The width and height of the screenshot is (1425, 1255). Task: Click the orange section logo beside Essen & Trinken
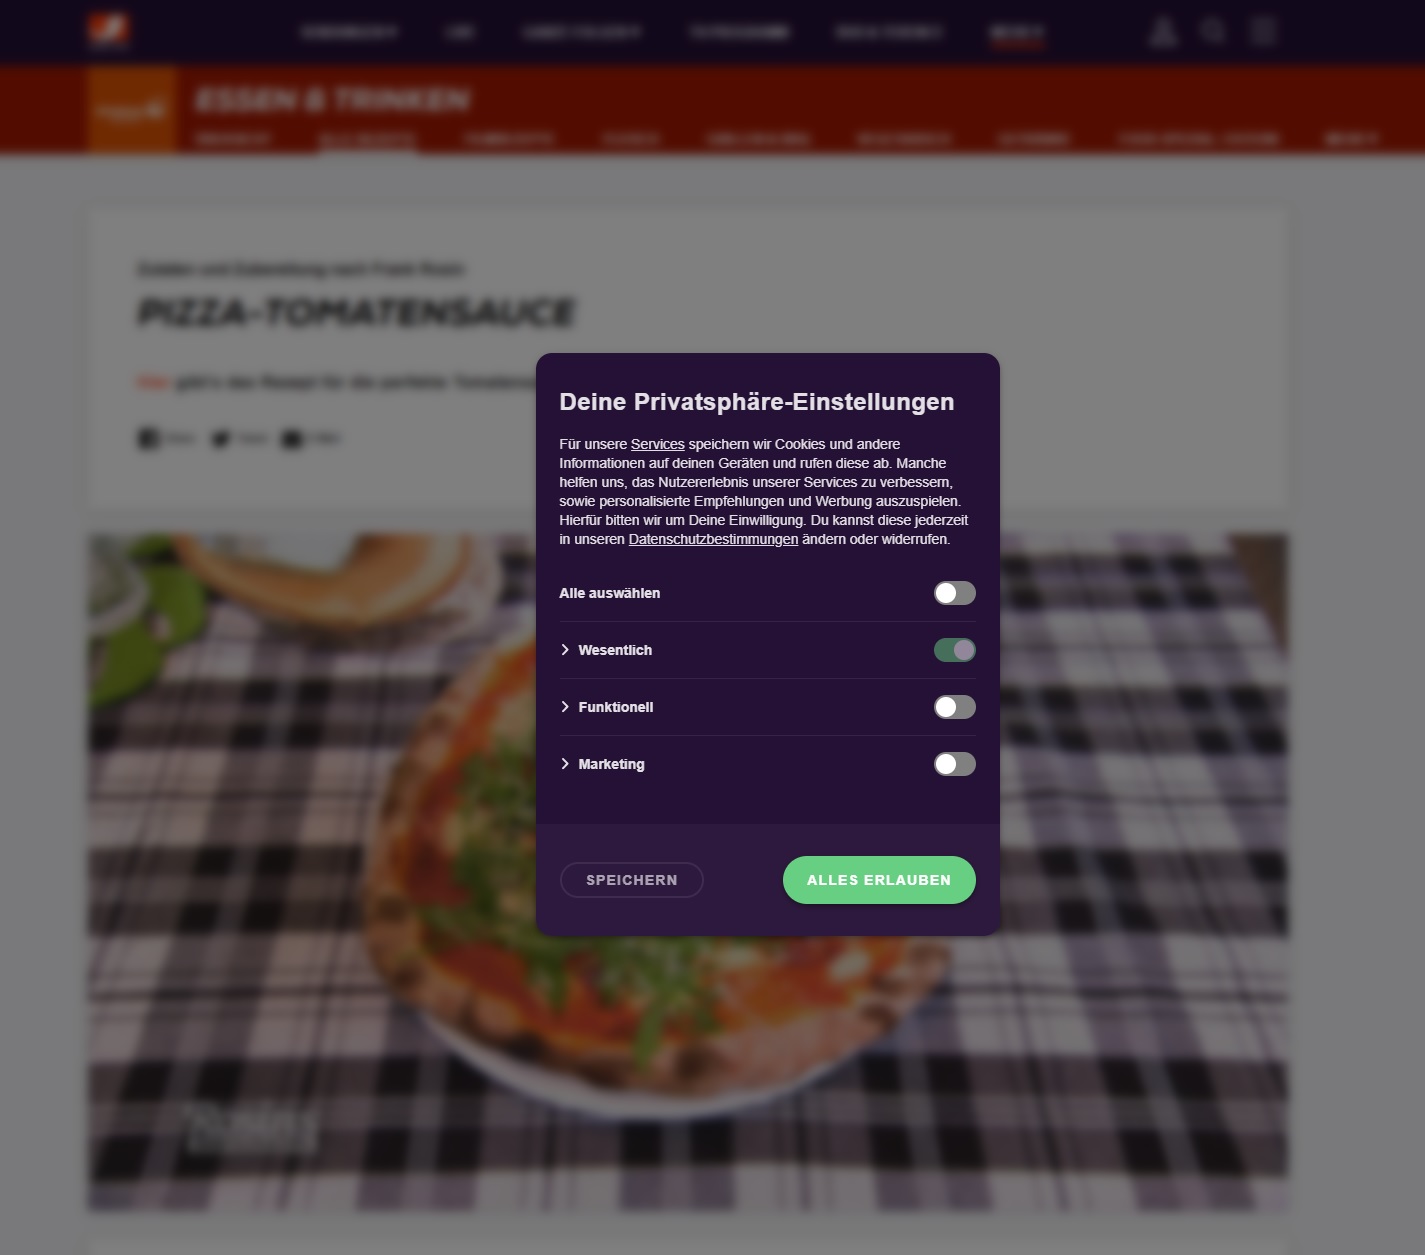[131, 110]
